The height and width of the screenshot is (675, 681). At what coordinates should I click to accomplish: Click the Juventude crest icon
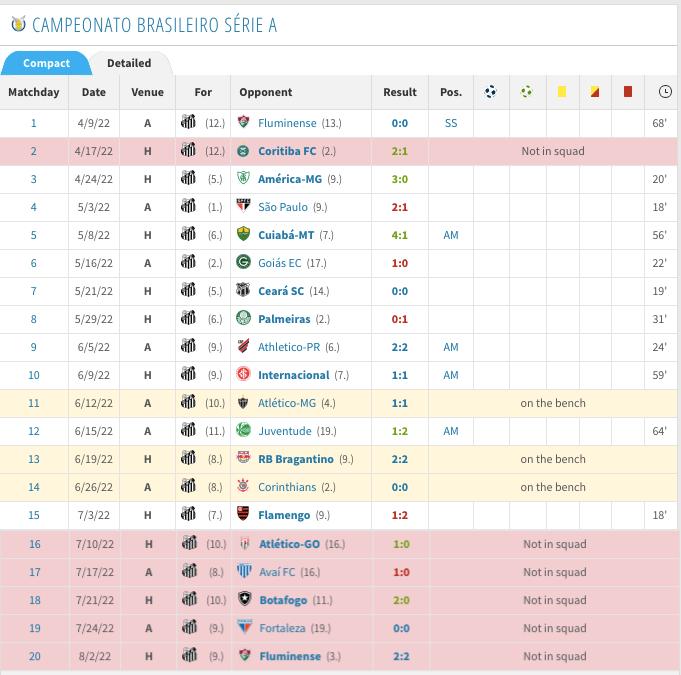pyautogui.click(x=243, y=430)
